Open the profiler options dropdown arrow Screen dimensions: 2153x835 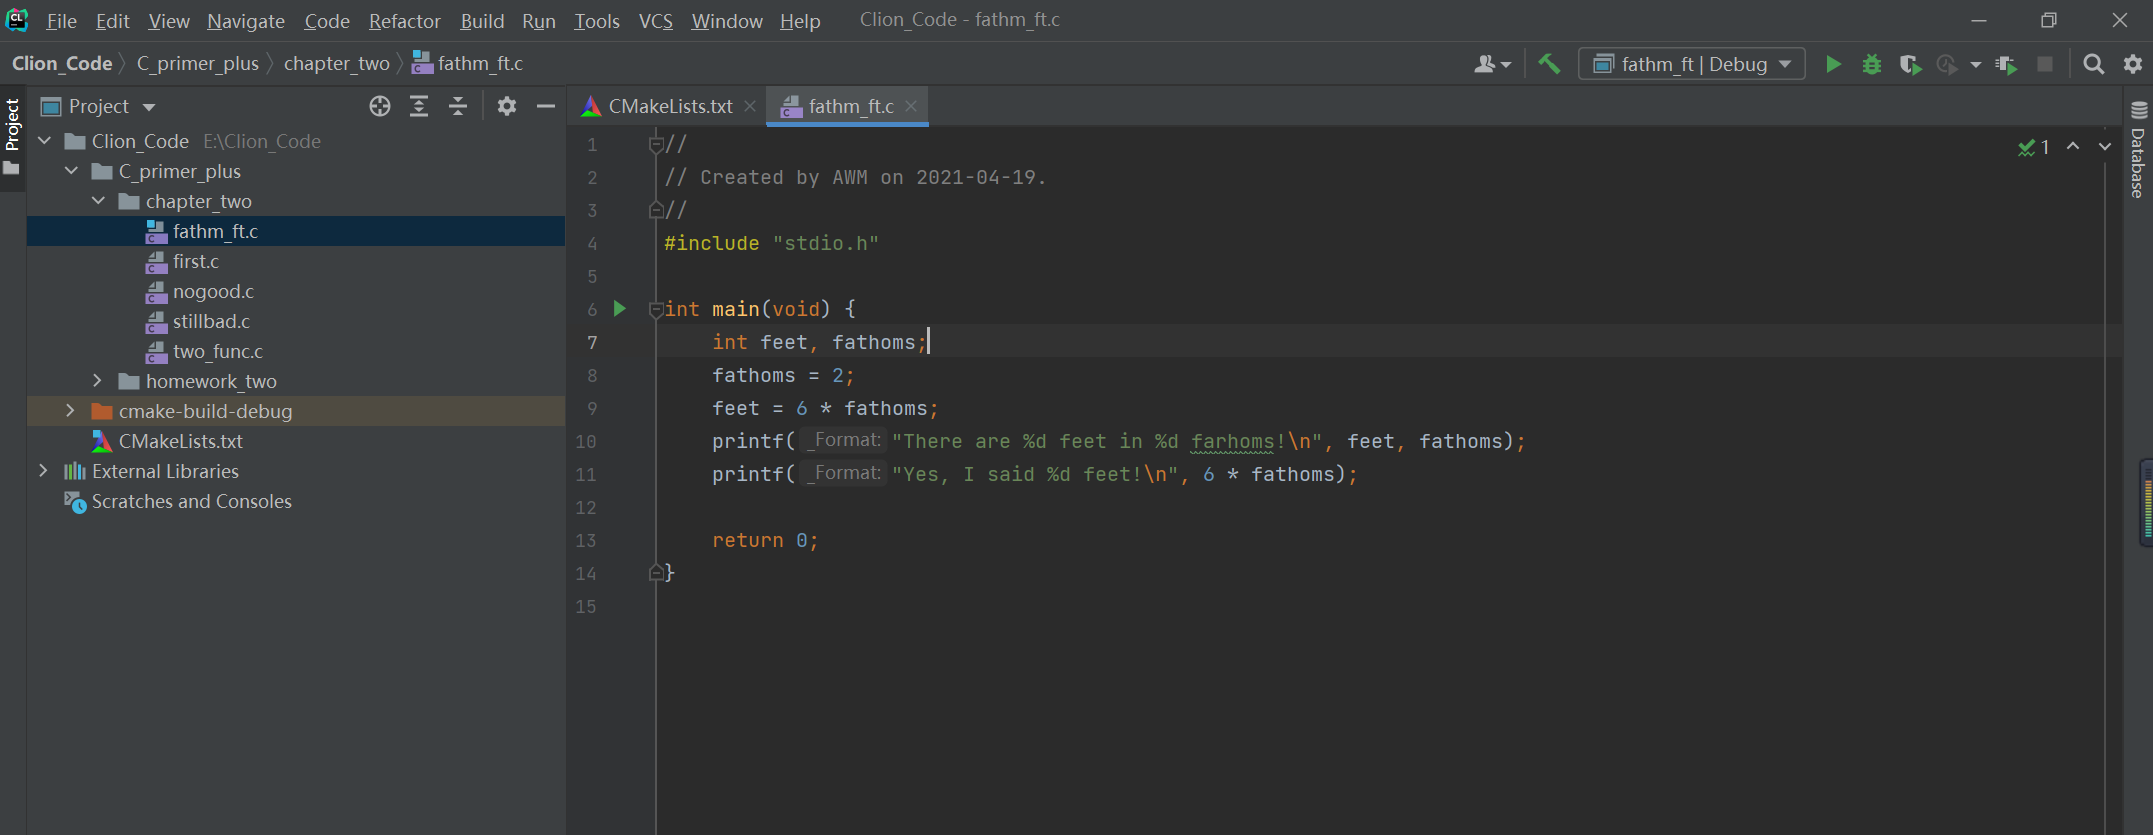click(x=1975, y=64)
